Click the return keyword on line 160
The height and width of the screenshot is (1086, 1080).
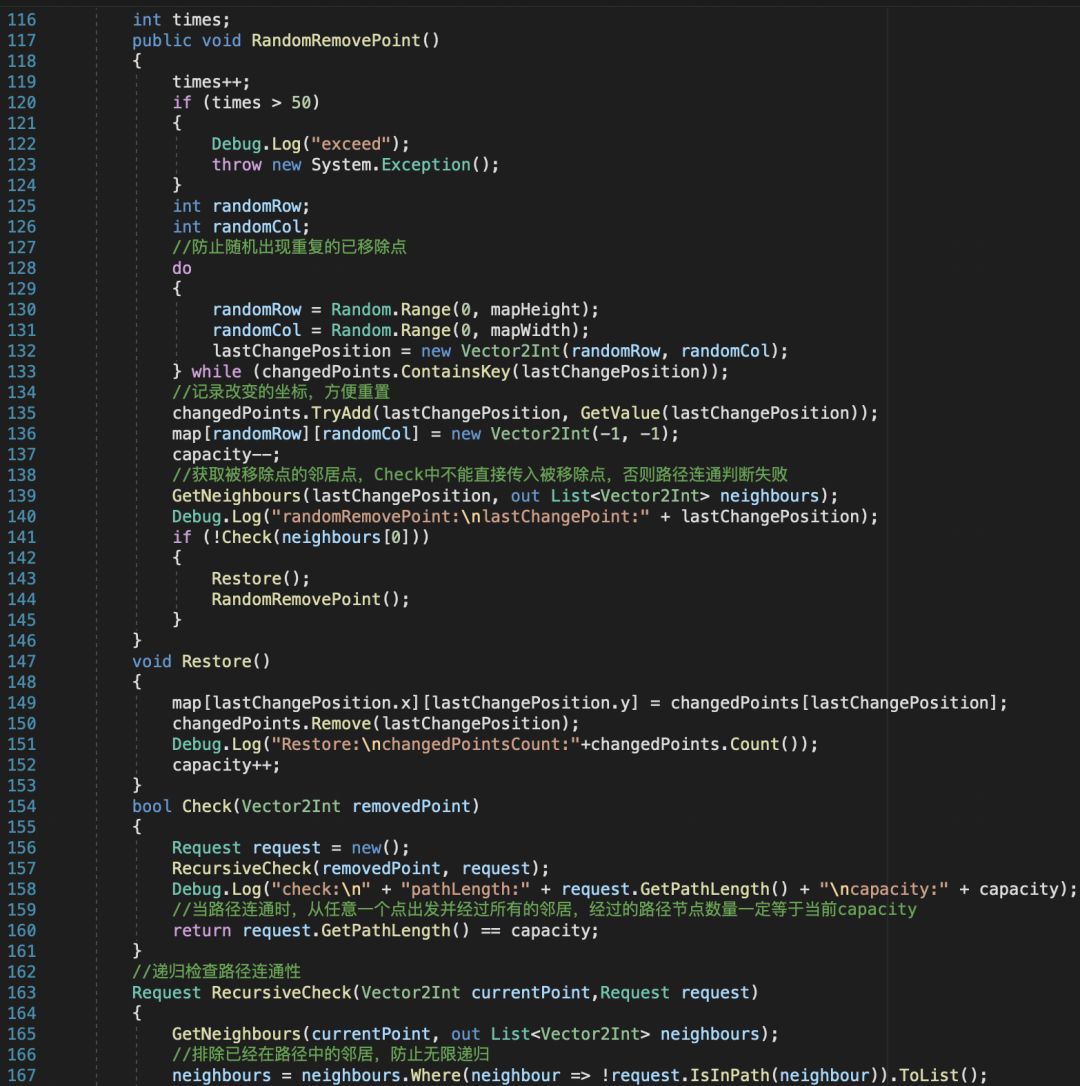pos(201,931)
